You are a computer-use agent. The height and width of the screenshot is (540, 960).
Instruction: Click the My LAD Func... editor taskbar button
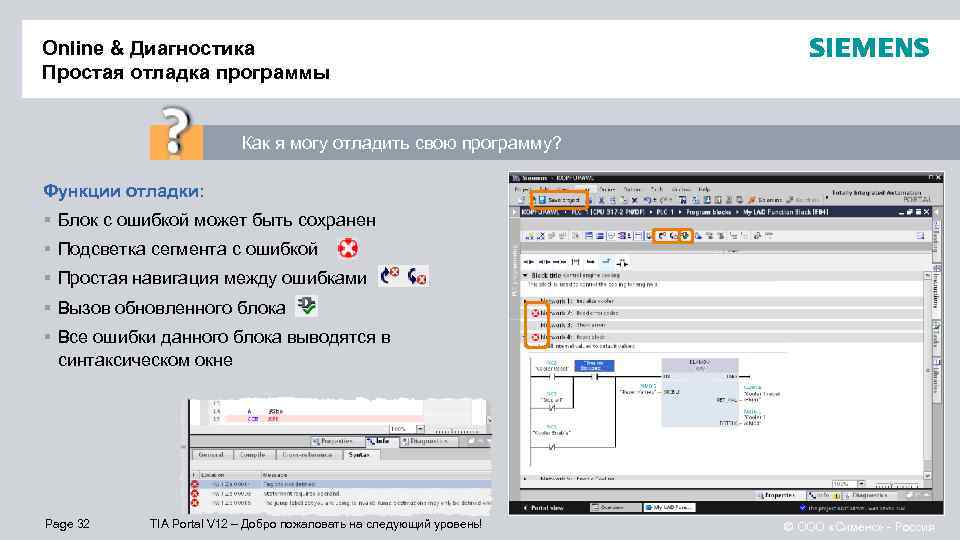(669, 508)
